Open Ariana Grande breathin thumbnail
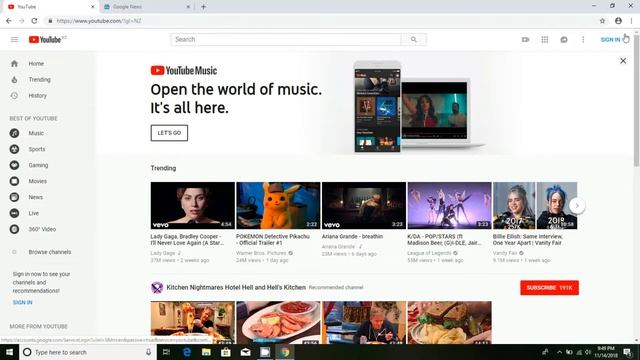The height and width of the screenshot is (360, 640). (364, 205)
